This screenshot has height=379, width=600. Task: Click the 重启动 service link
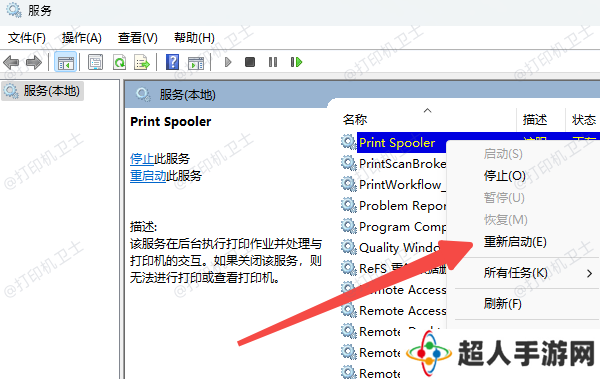(148, 176)
